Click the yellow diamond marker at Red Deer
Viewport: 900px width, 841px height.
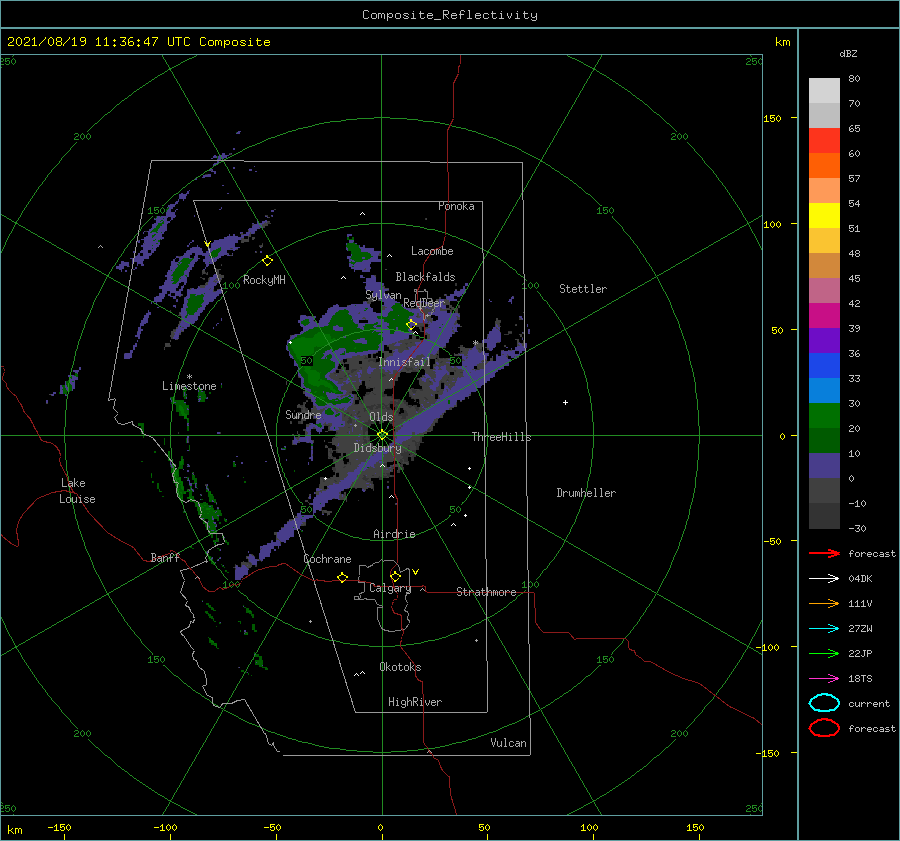[411, 325]
